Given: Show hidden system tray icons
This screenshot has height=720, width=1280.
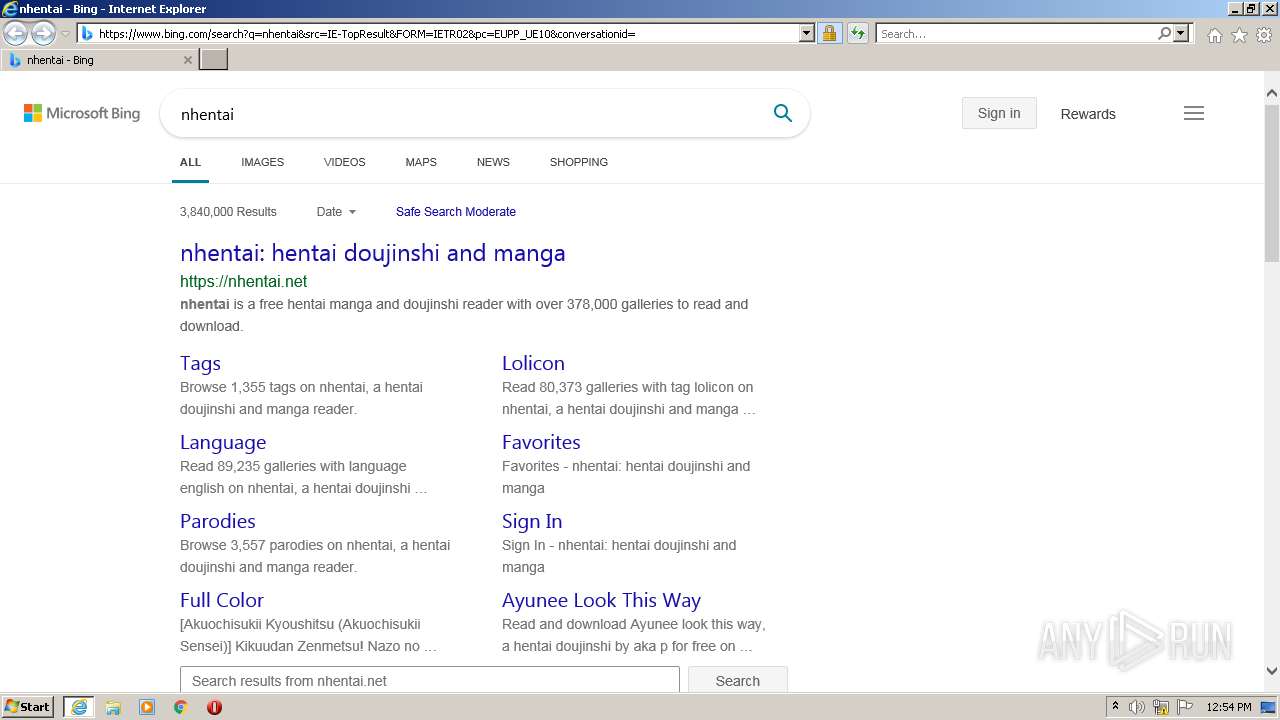Looking at the screenshot, I should [1115, 707].
